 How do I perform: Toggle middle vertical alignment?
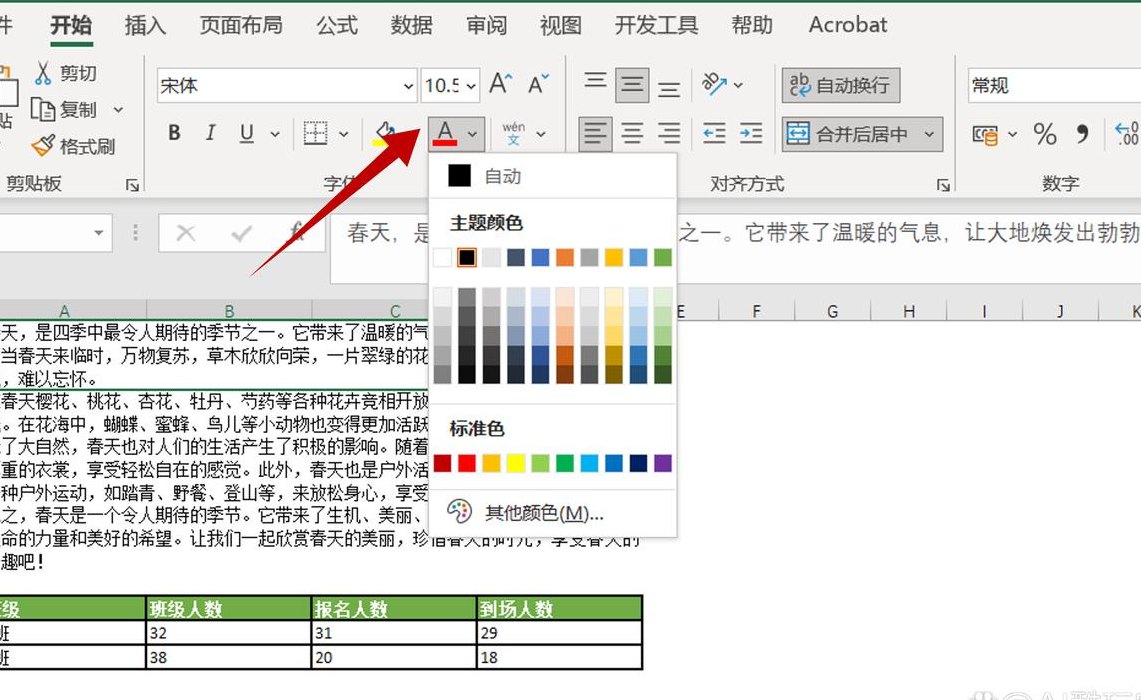(632, 84)
